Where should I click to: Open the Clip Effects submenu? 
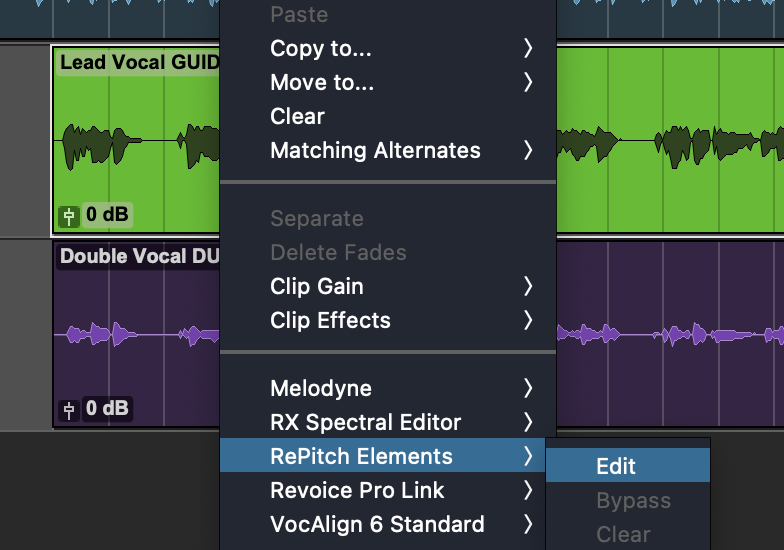pos(330,321)
